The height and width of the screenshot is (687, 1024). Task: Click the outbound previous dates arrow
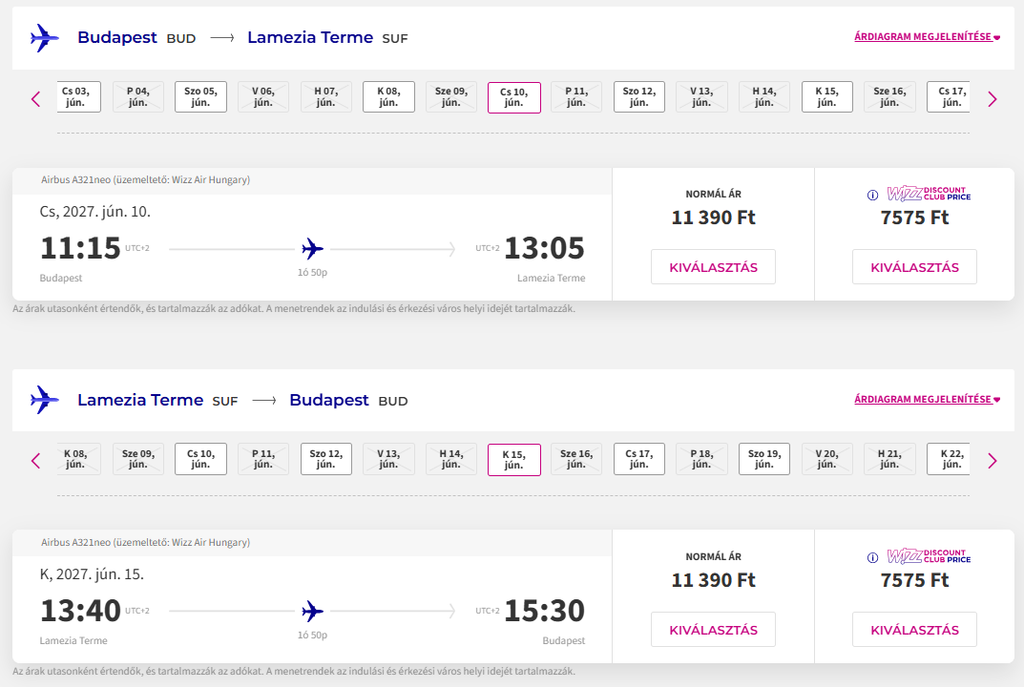(36, 99)
